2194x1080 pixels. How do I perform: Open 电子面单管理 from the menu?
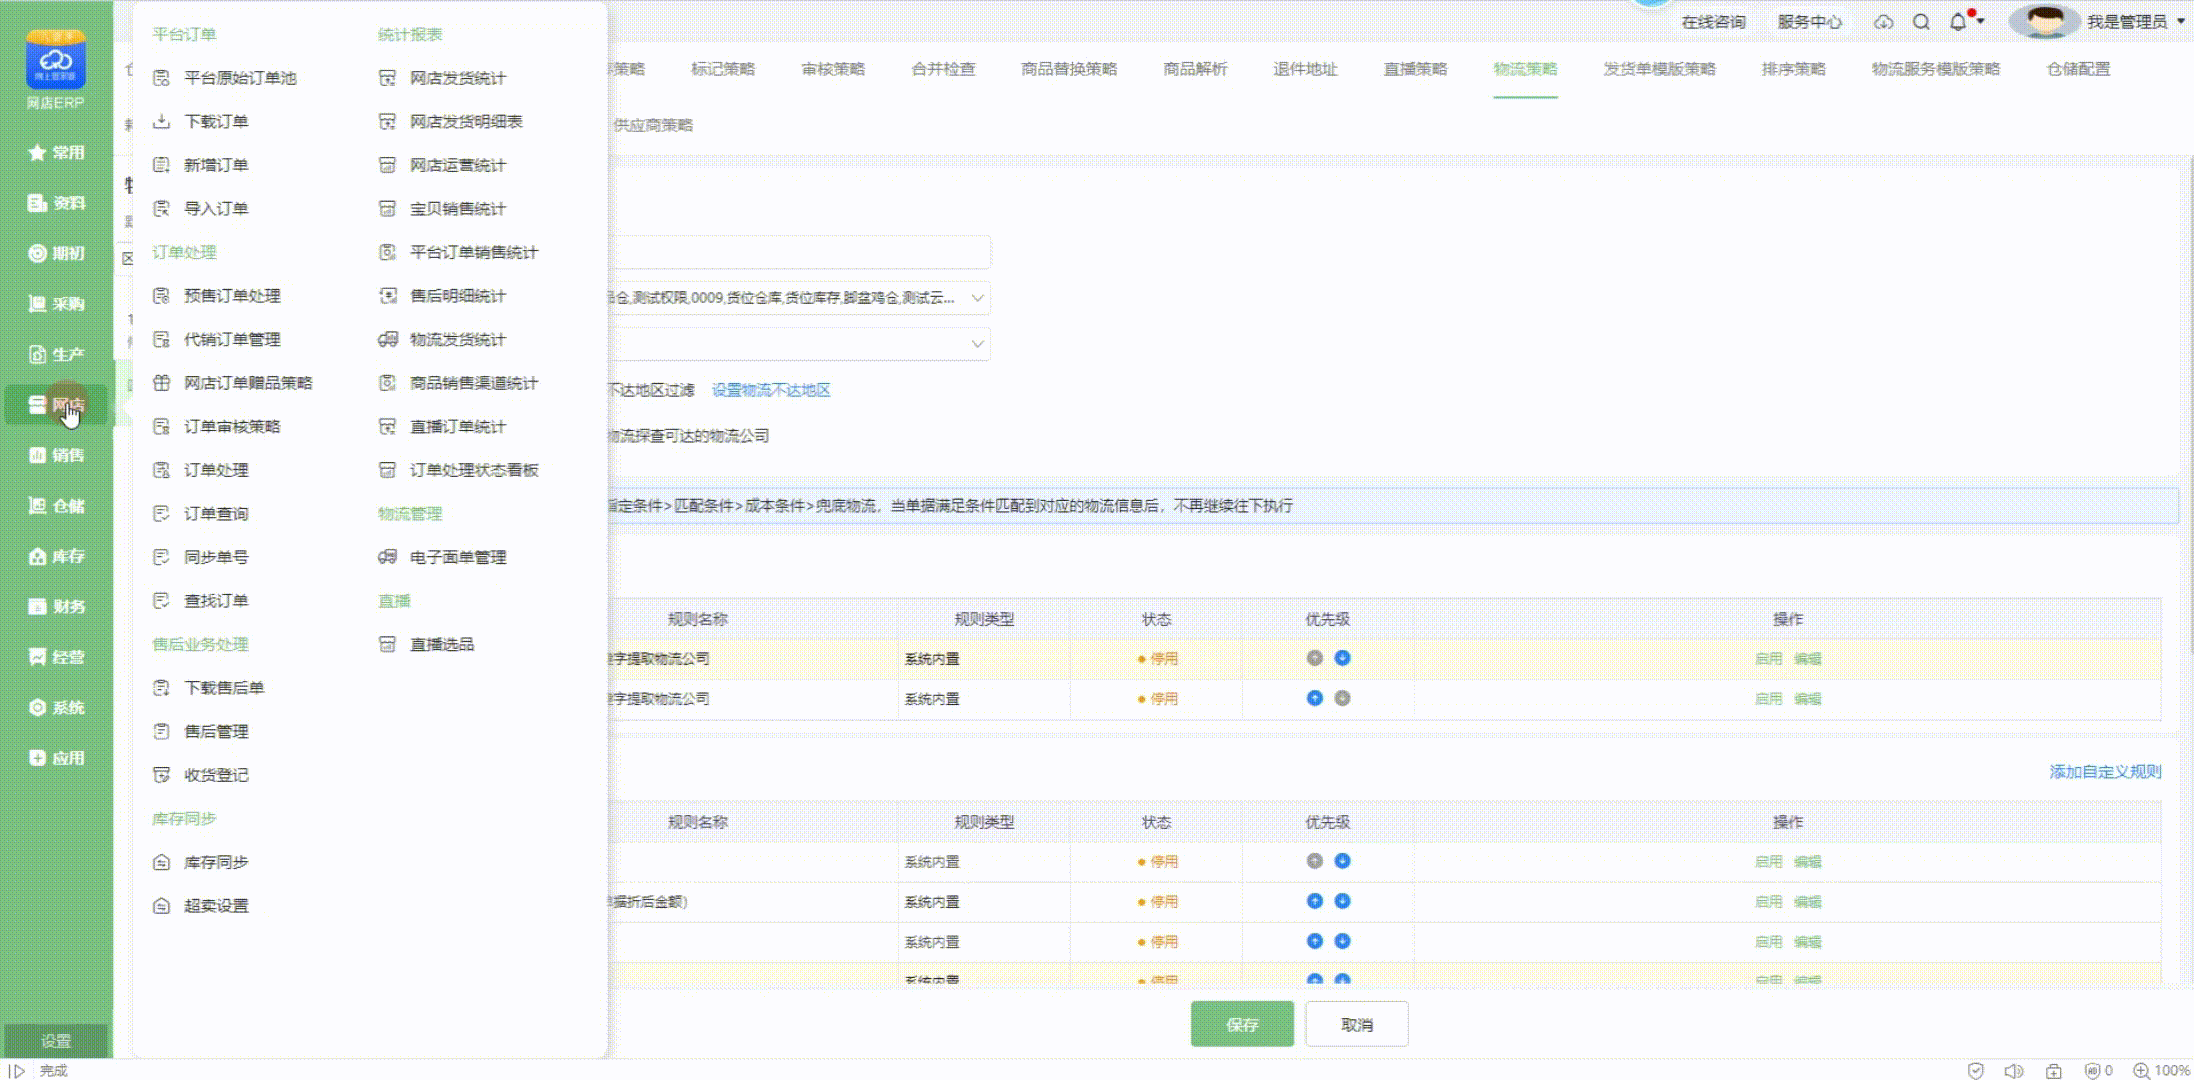pyautogui.click(x=457, y=557)
